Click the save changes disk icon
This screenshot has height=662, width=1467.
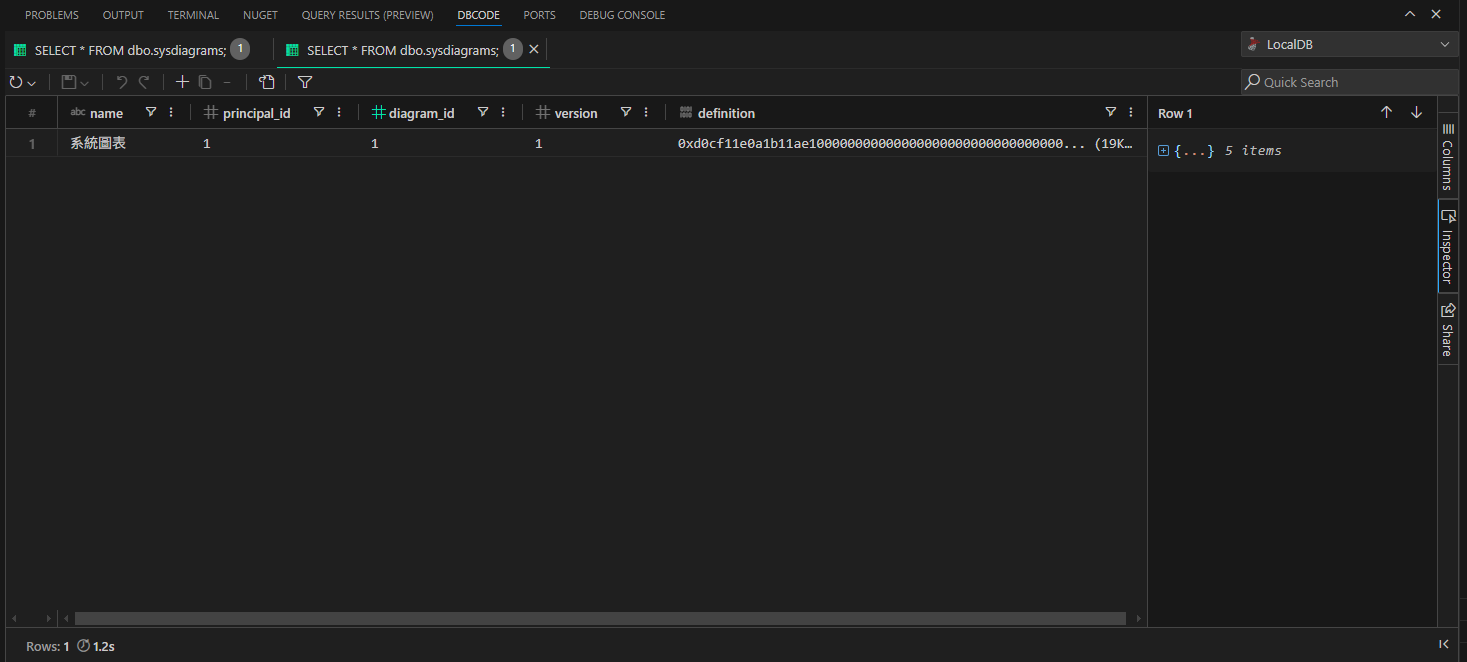pyautogui.click(x=69, y=82)
